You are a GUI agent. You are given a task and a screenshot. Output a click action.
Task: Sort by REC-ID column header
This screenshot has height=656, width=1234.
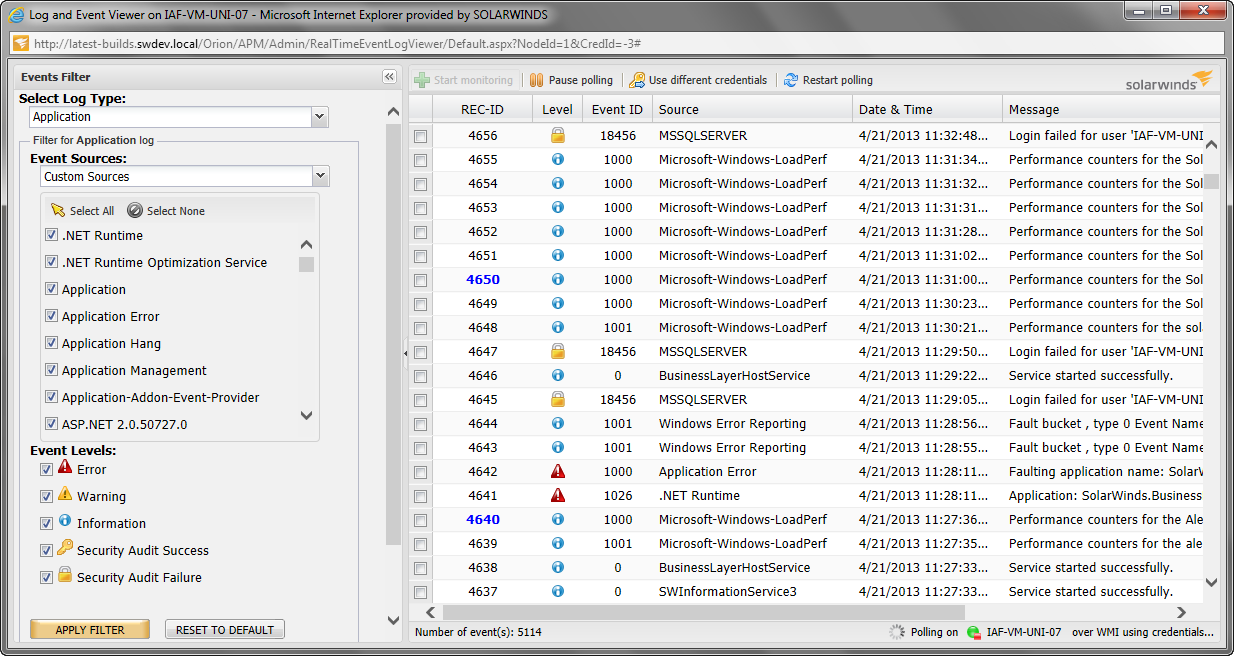pos(482,109)
